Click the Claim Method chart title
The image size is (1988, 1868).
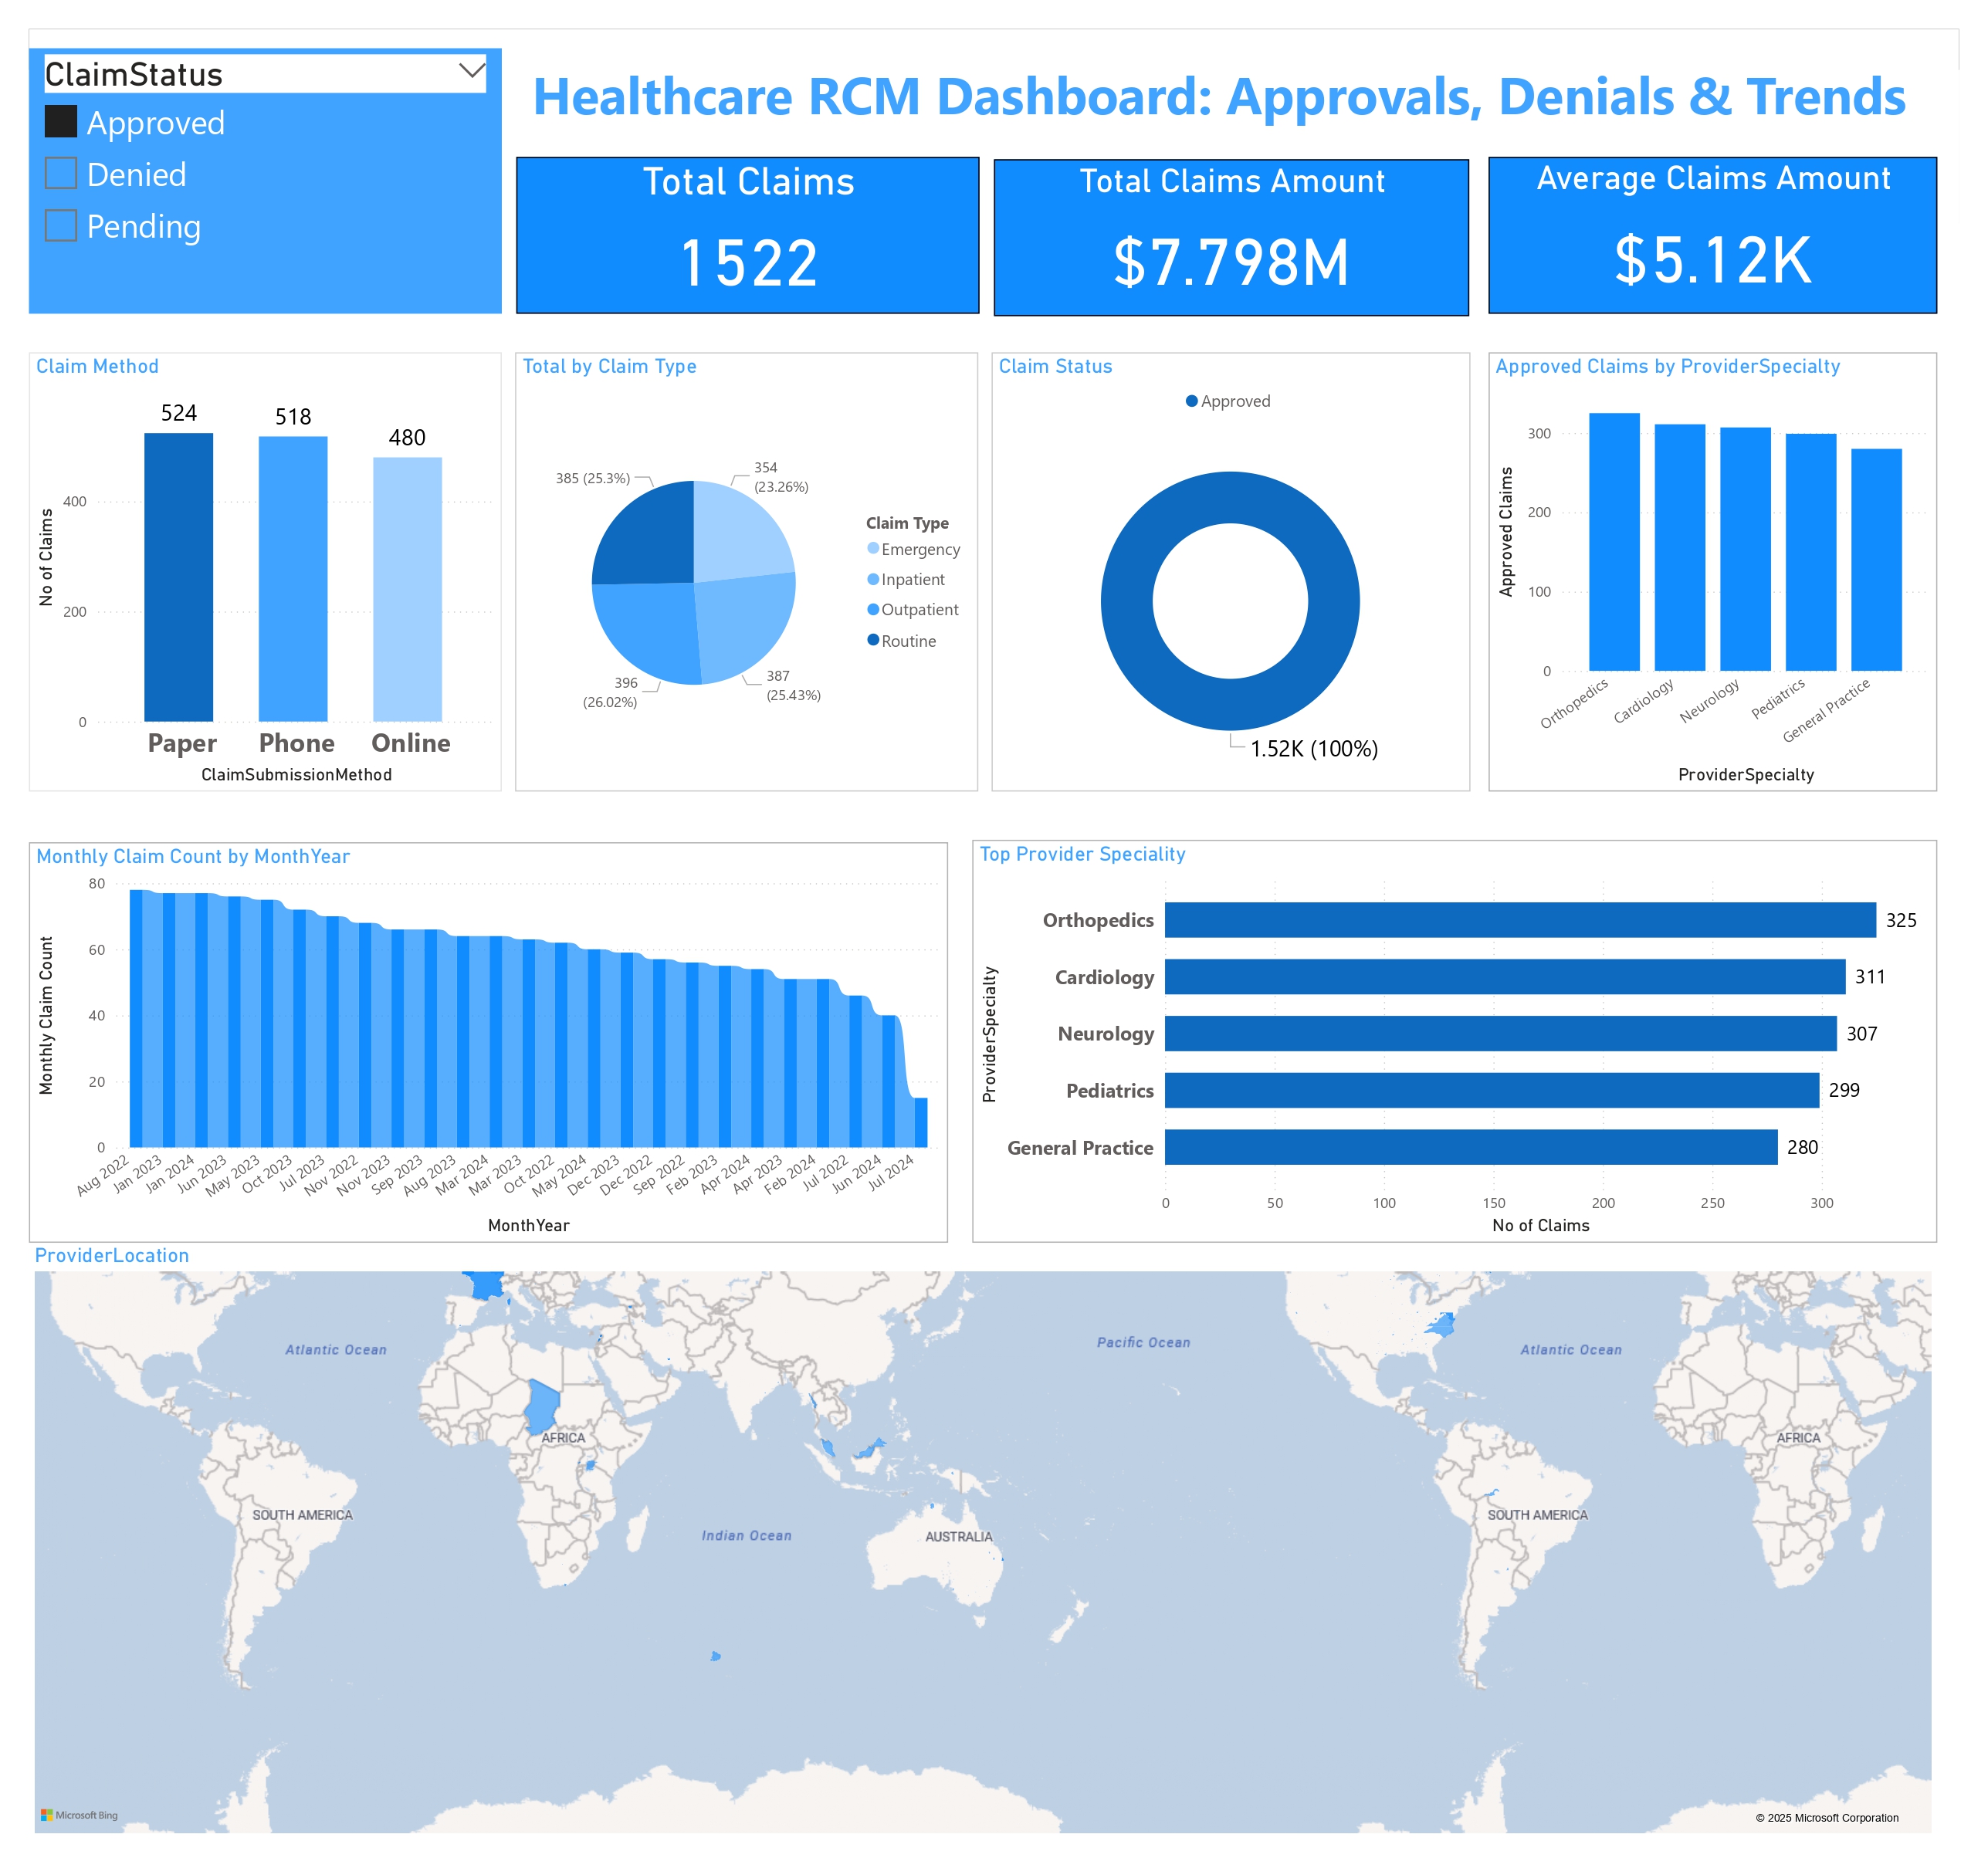tap(97, 366)
